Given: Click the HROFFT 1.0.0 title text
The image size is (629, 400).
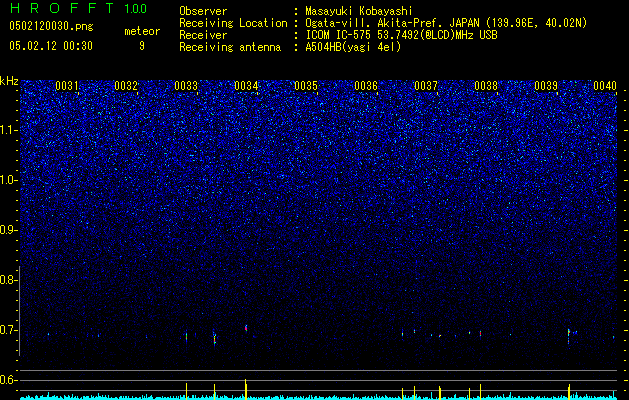Looking at the screenshot, I should 78,8.
